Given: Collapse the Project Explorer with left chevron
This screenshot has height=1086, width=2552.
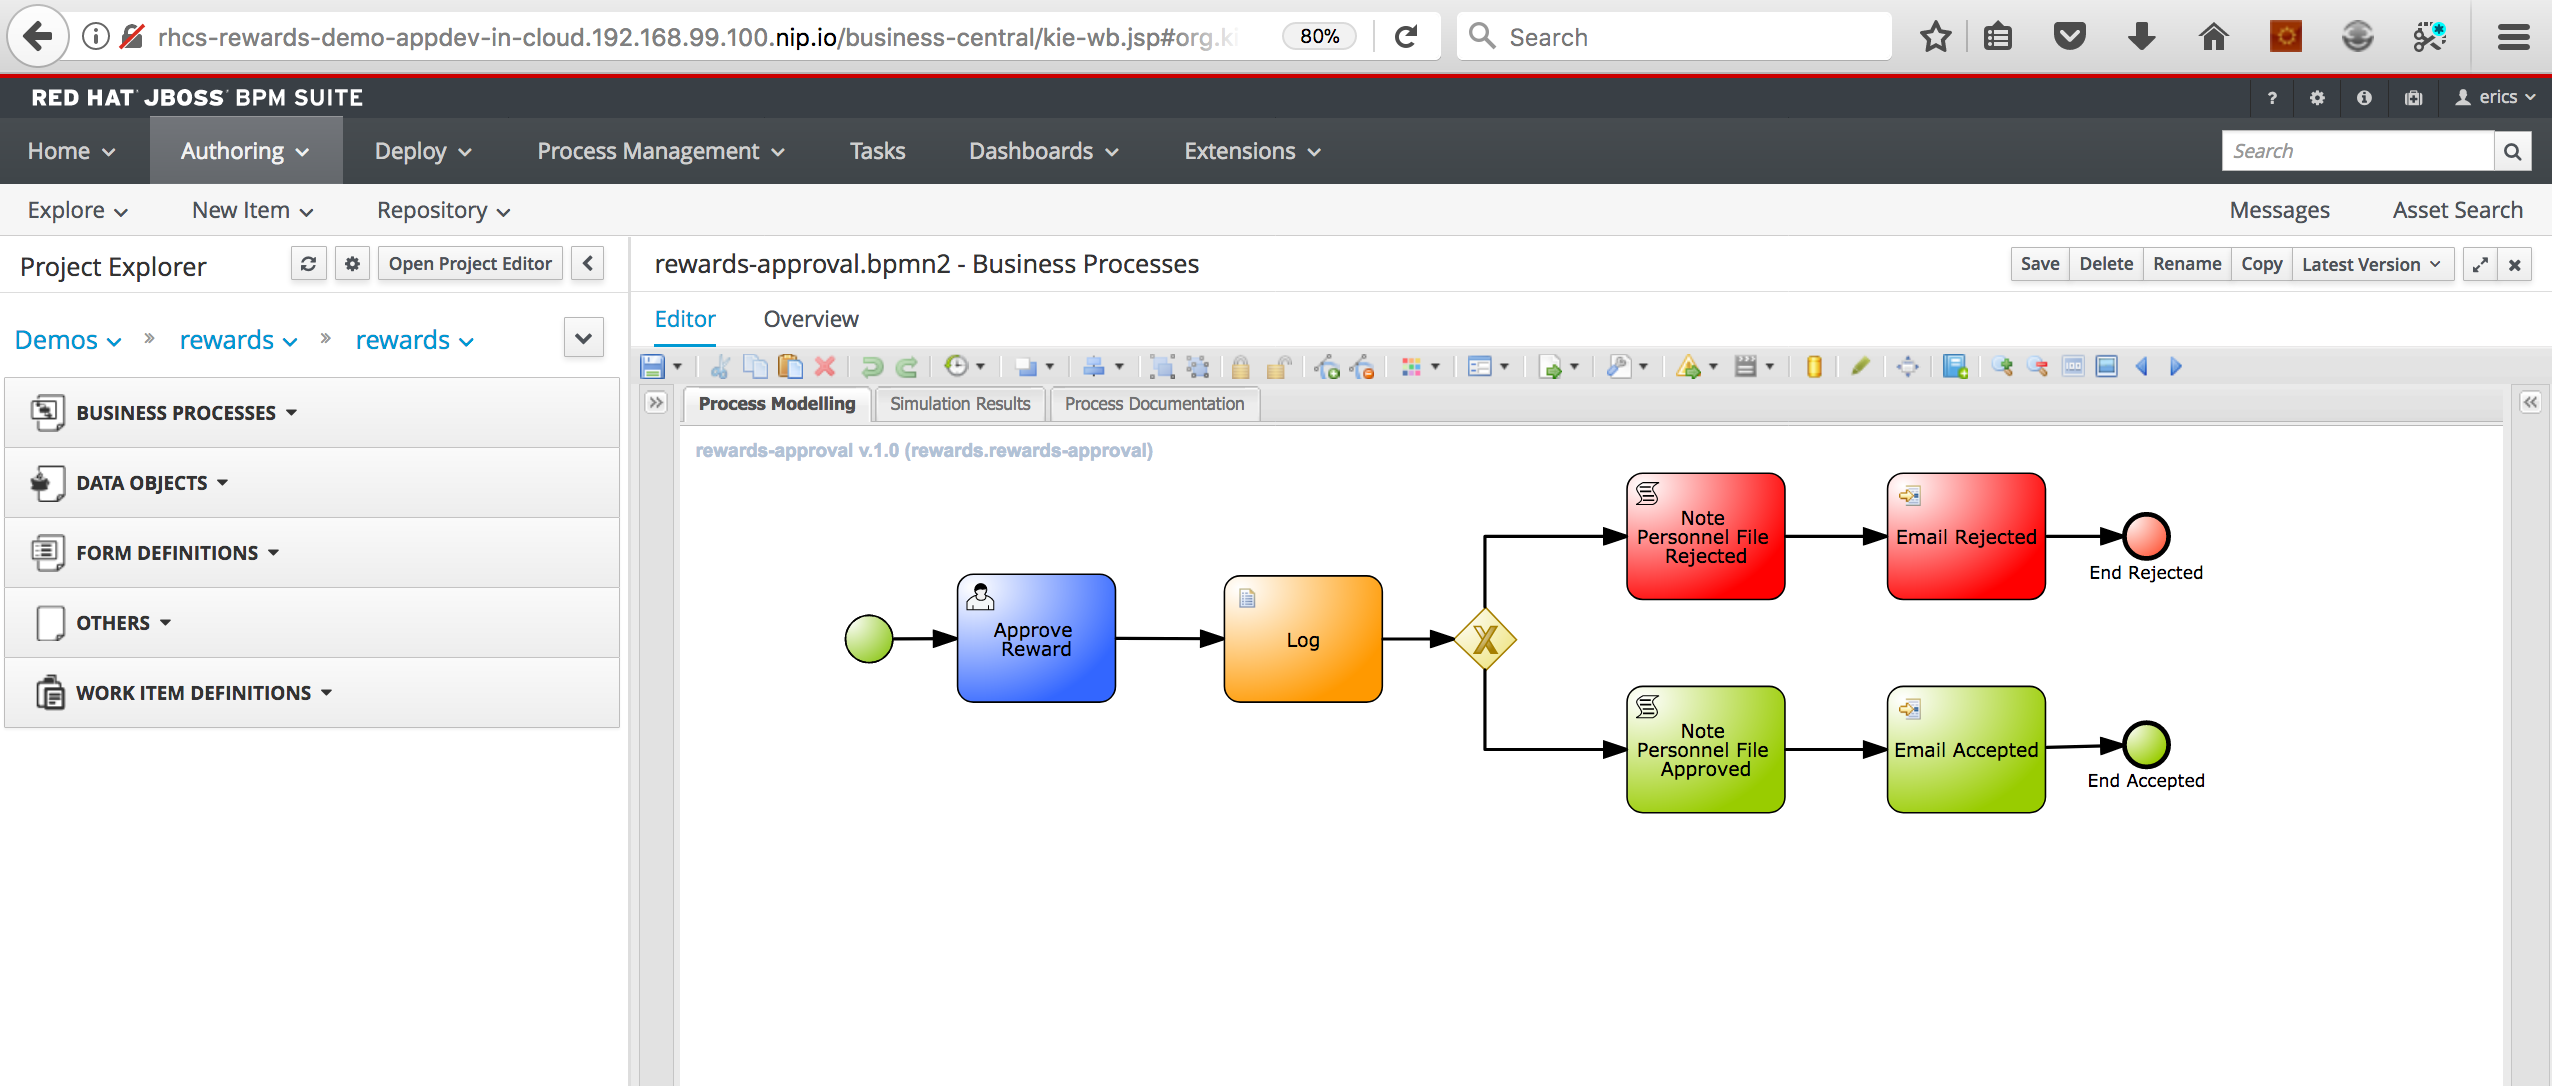Looking at the screenshot, I should (588, 264).
